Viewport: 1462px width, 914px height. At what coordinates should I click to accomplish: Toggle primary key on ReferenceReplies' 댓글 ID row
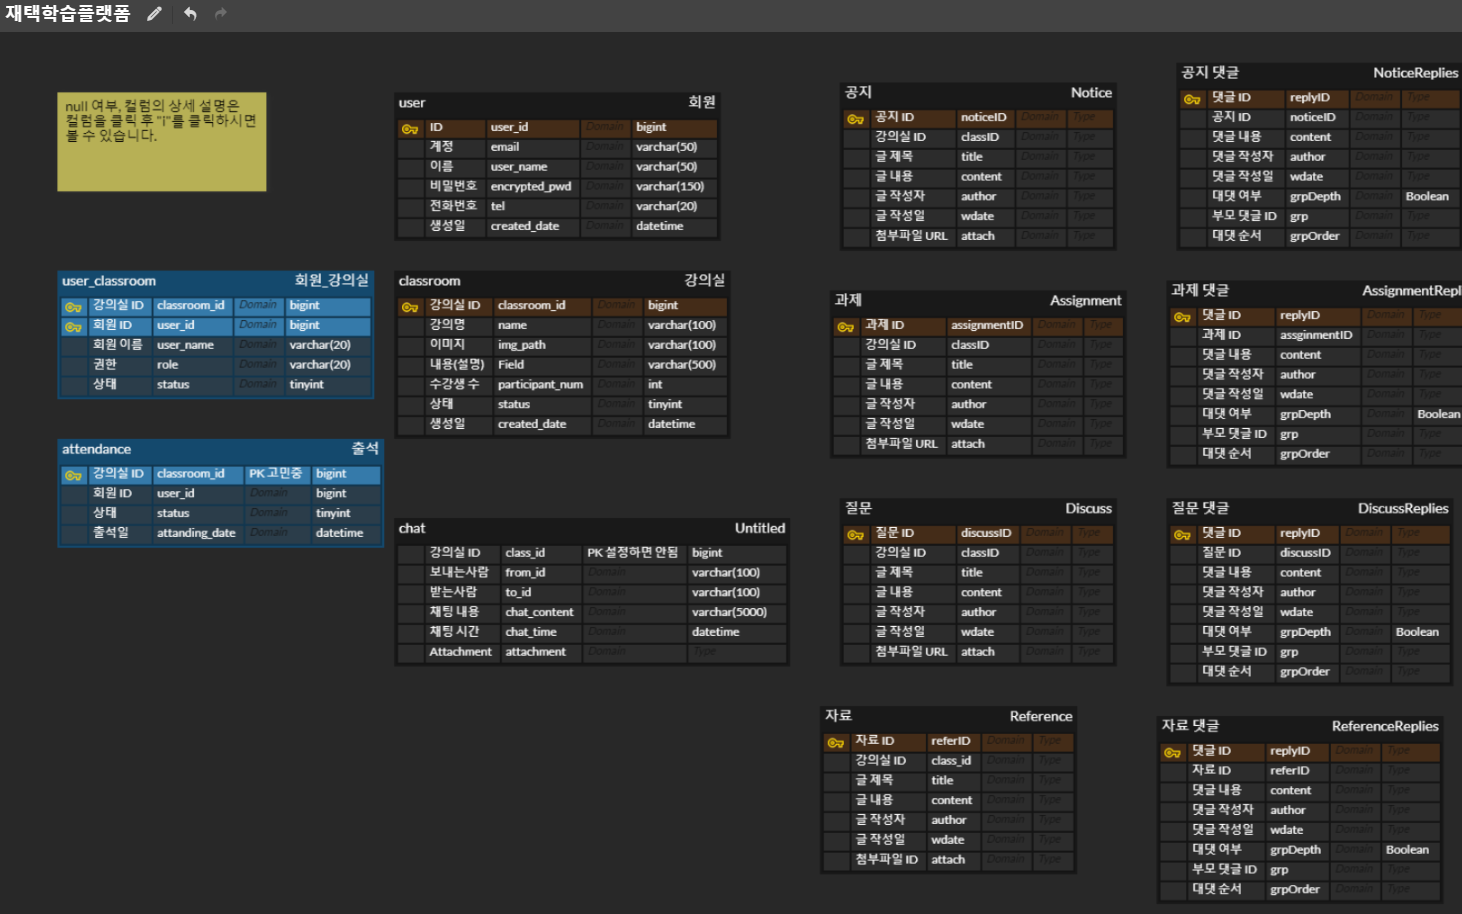click(x=1172, y=751)
